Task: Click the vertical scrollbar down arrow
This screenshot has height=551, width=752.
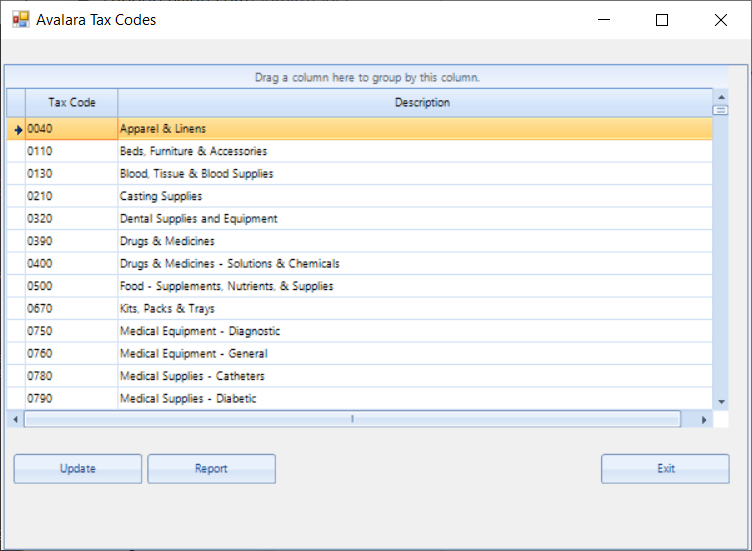Action: point(721,402)
